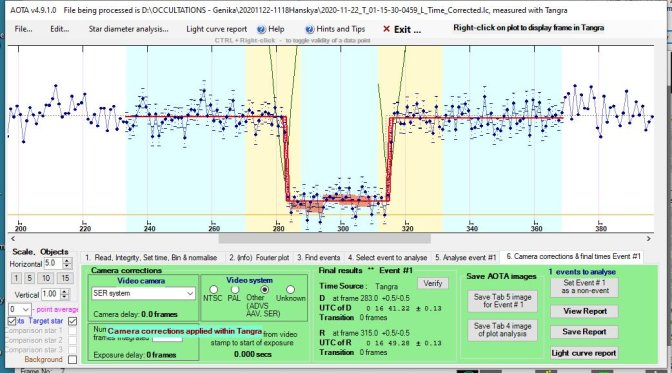Click Save Tab 4 image of plot analysis
The width and height of the screenshot is (672, 373).
pyautogui.click(x=502, y=330)
